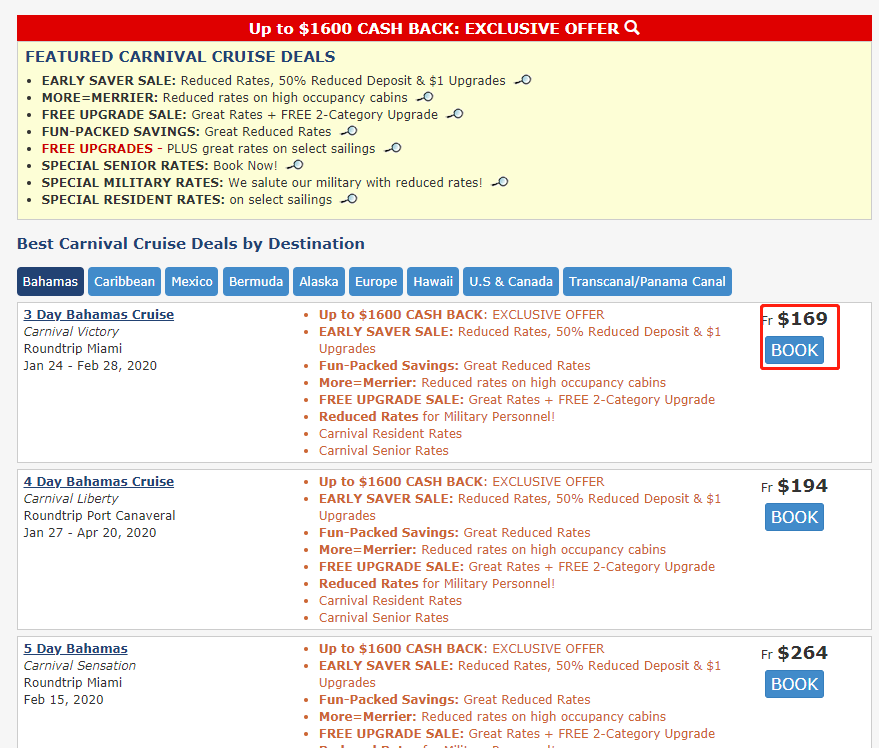Click Military Personnel rates under 4 Day cruise
879x748 pixels.
point(437,584)
